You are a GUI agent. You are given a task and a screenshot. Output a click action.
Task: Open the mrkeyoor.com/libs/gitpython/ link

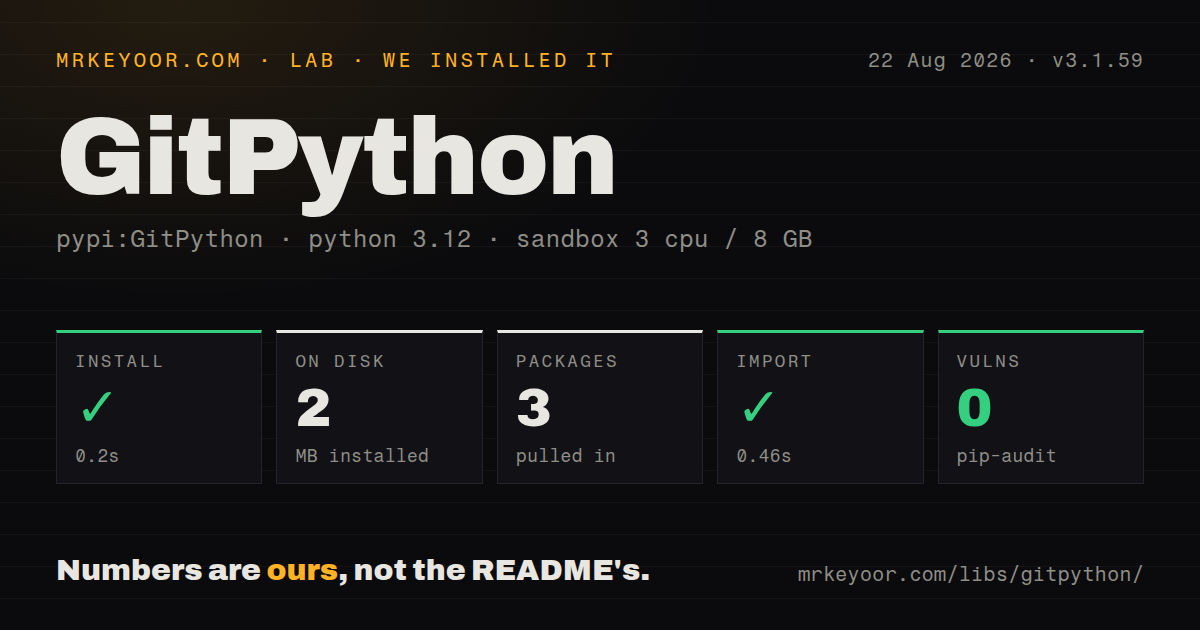(x=970, y=575)
